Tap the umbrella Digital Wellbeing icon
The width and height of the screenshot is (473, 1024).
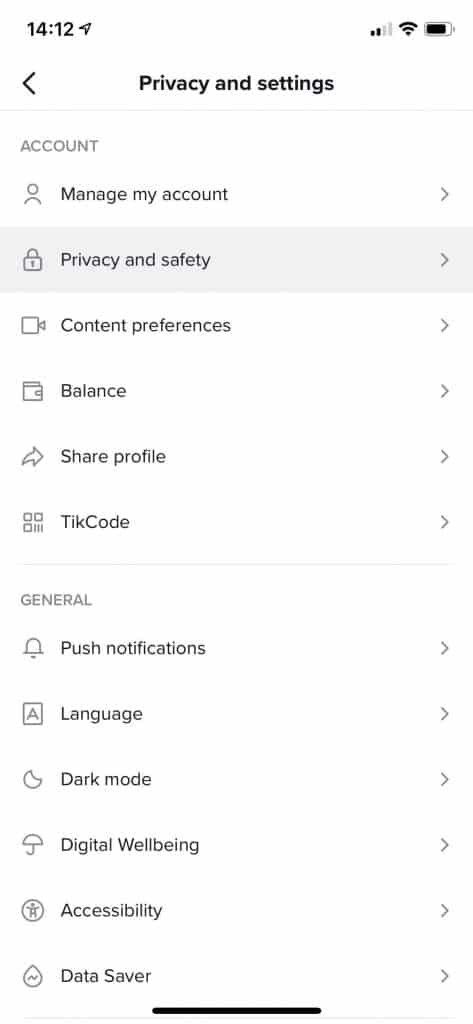pos(33,845)
